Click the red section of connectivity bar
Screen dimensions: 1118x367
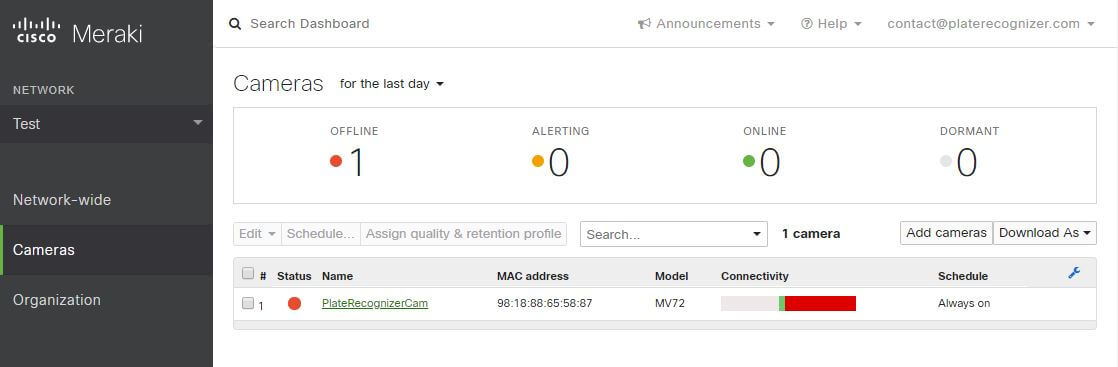(x=820, y=304)
